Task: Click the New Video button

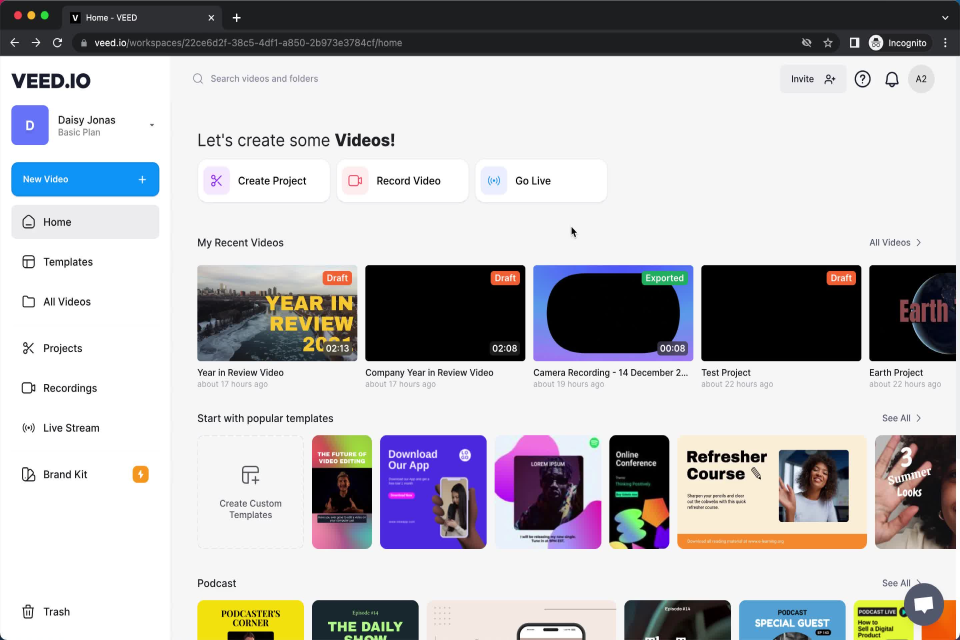Action: coord(85,179)
